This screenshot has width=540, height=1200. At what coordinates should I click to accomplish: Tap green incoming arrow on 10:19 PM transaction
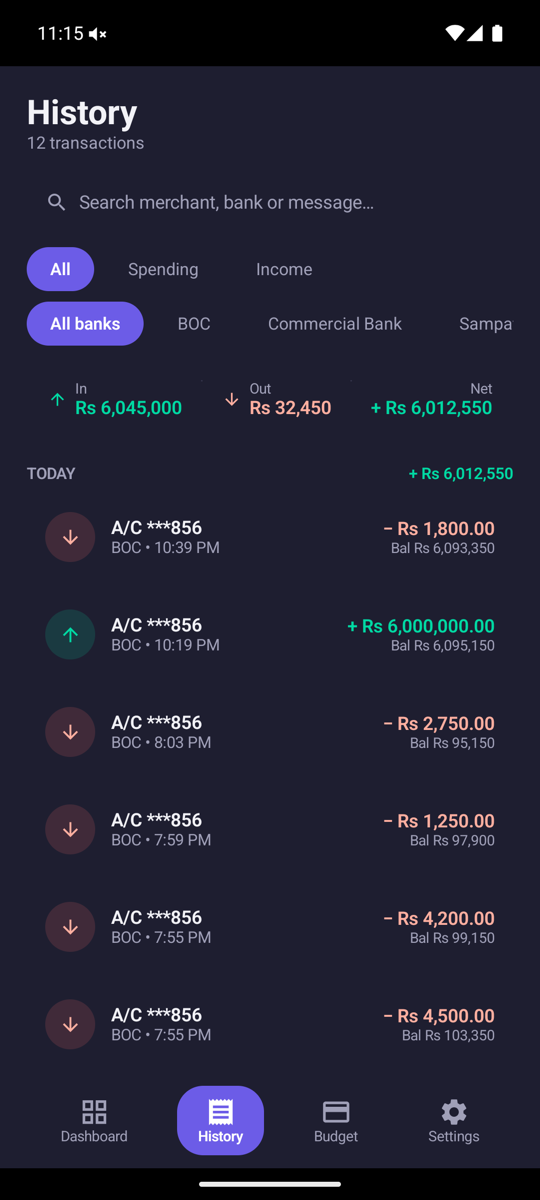70,634
